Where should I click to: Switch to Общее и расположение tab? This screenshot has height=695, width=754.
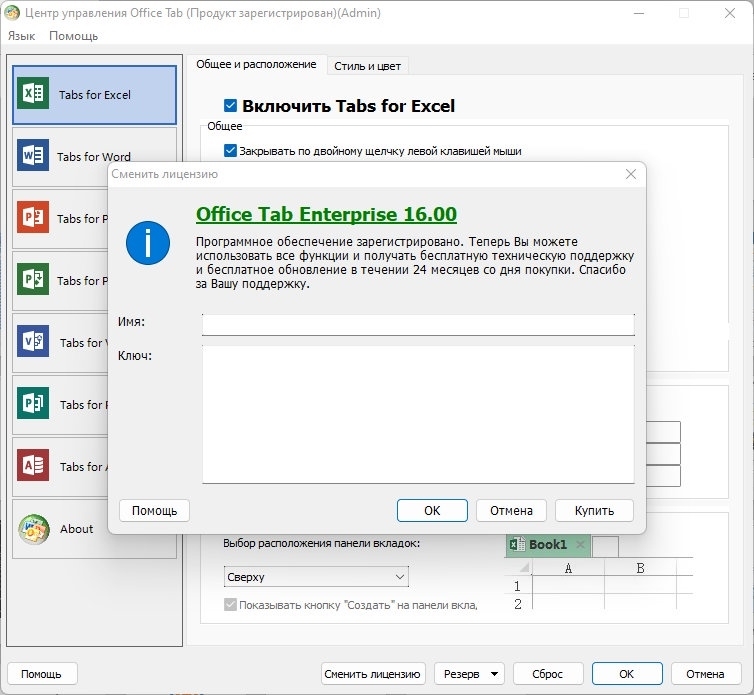pos(256,64)
